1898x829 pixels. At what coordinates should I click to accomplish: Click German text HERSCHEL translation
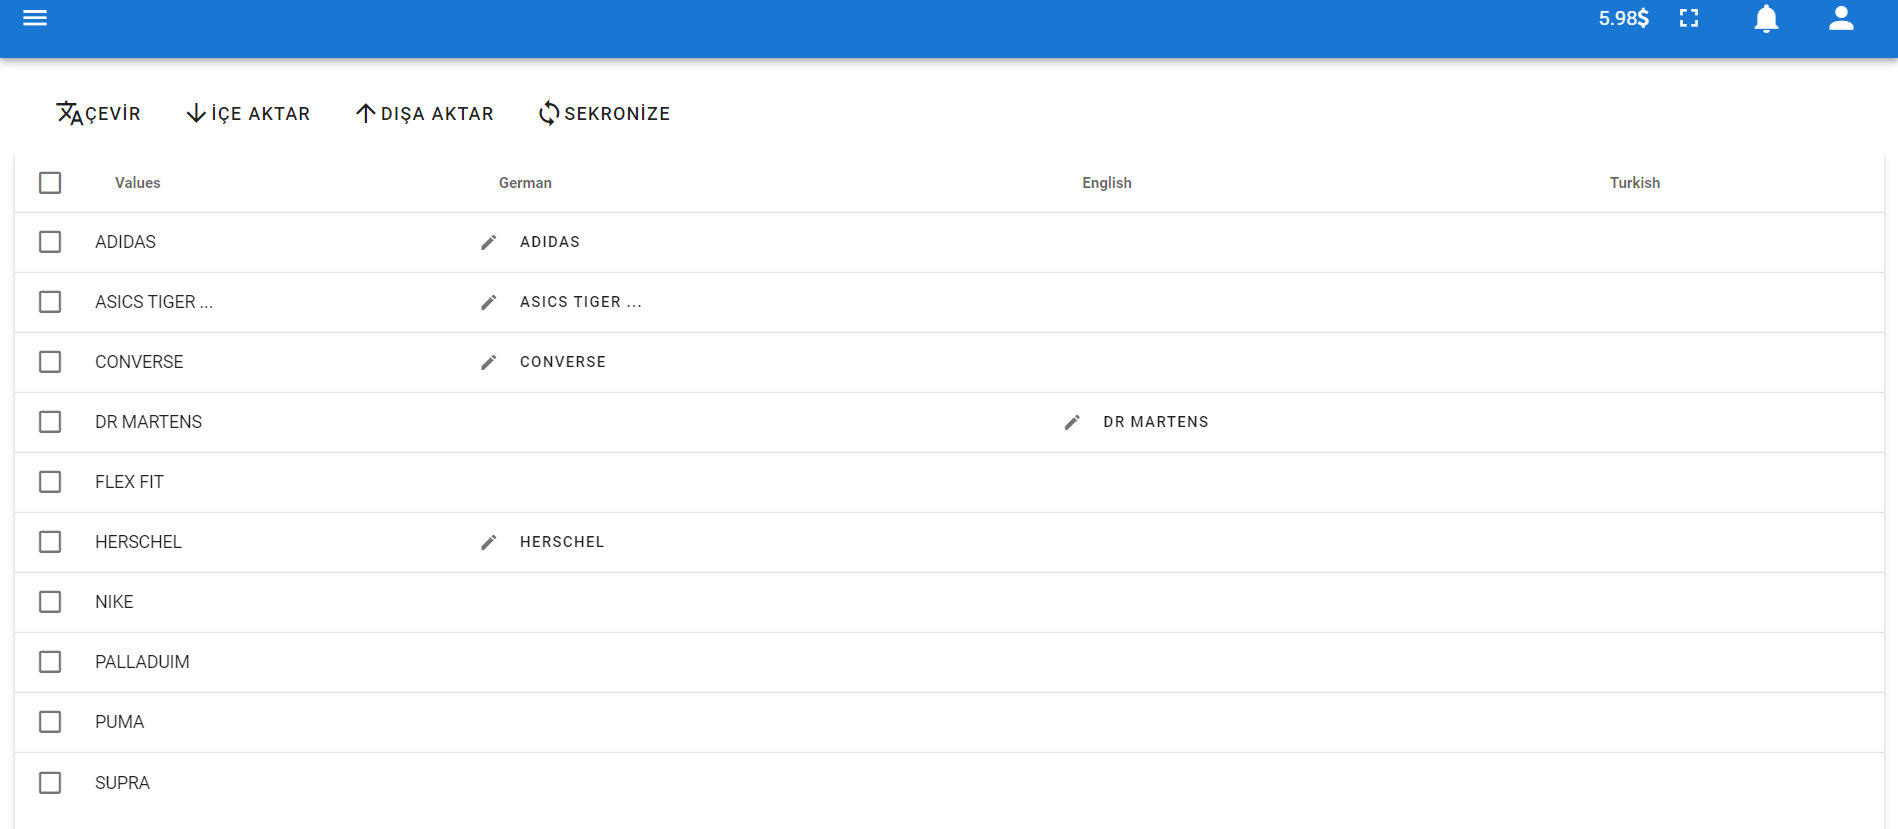tap(562, 542)
